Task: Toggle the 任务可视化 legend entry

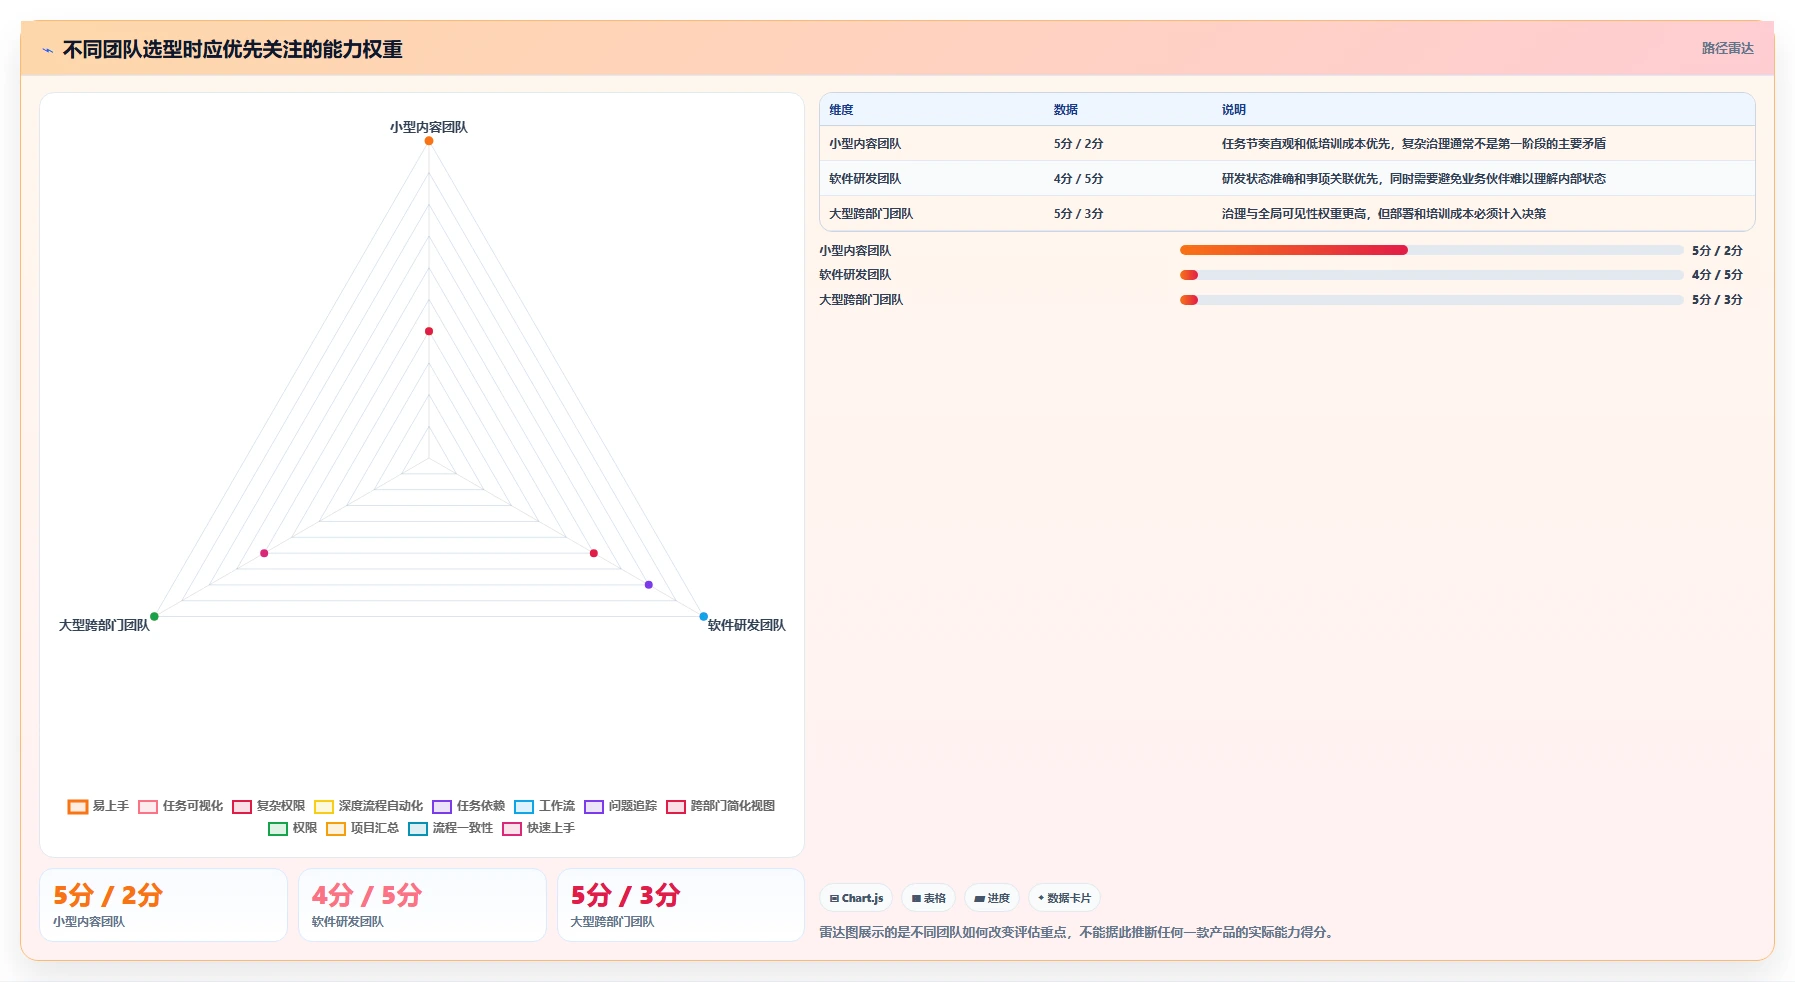Action: (x=180, y=806)
